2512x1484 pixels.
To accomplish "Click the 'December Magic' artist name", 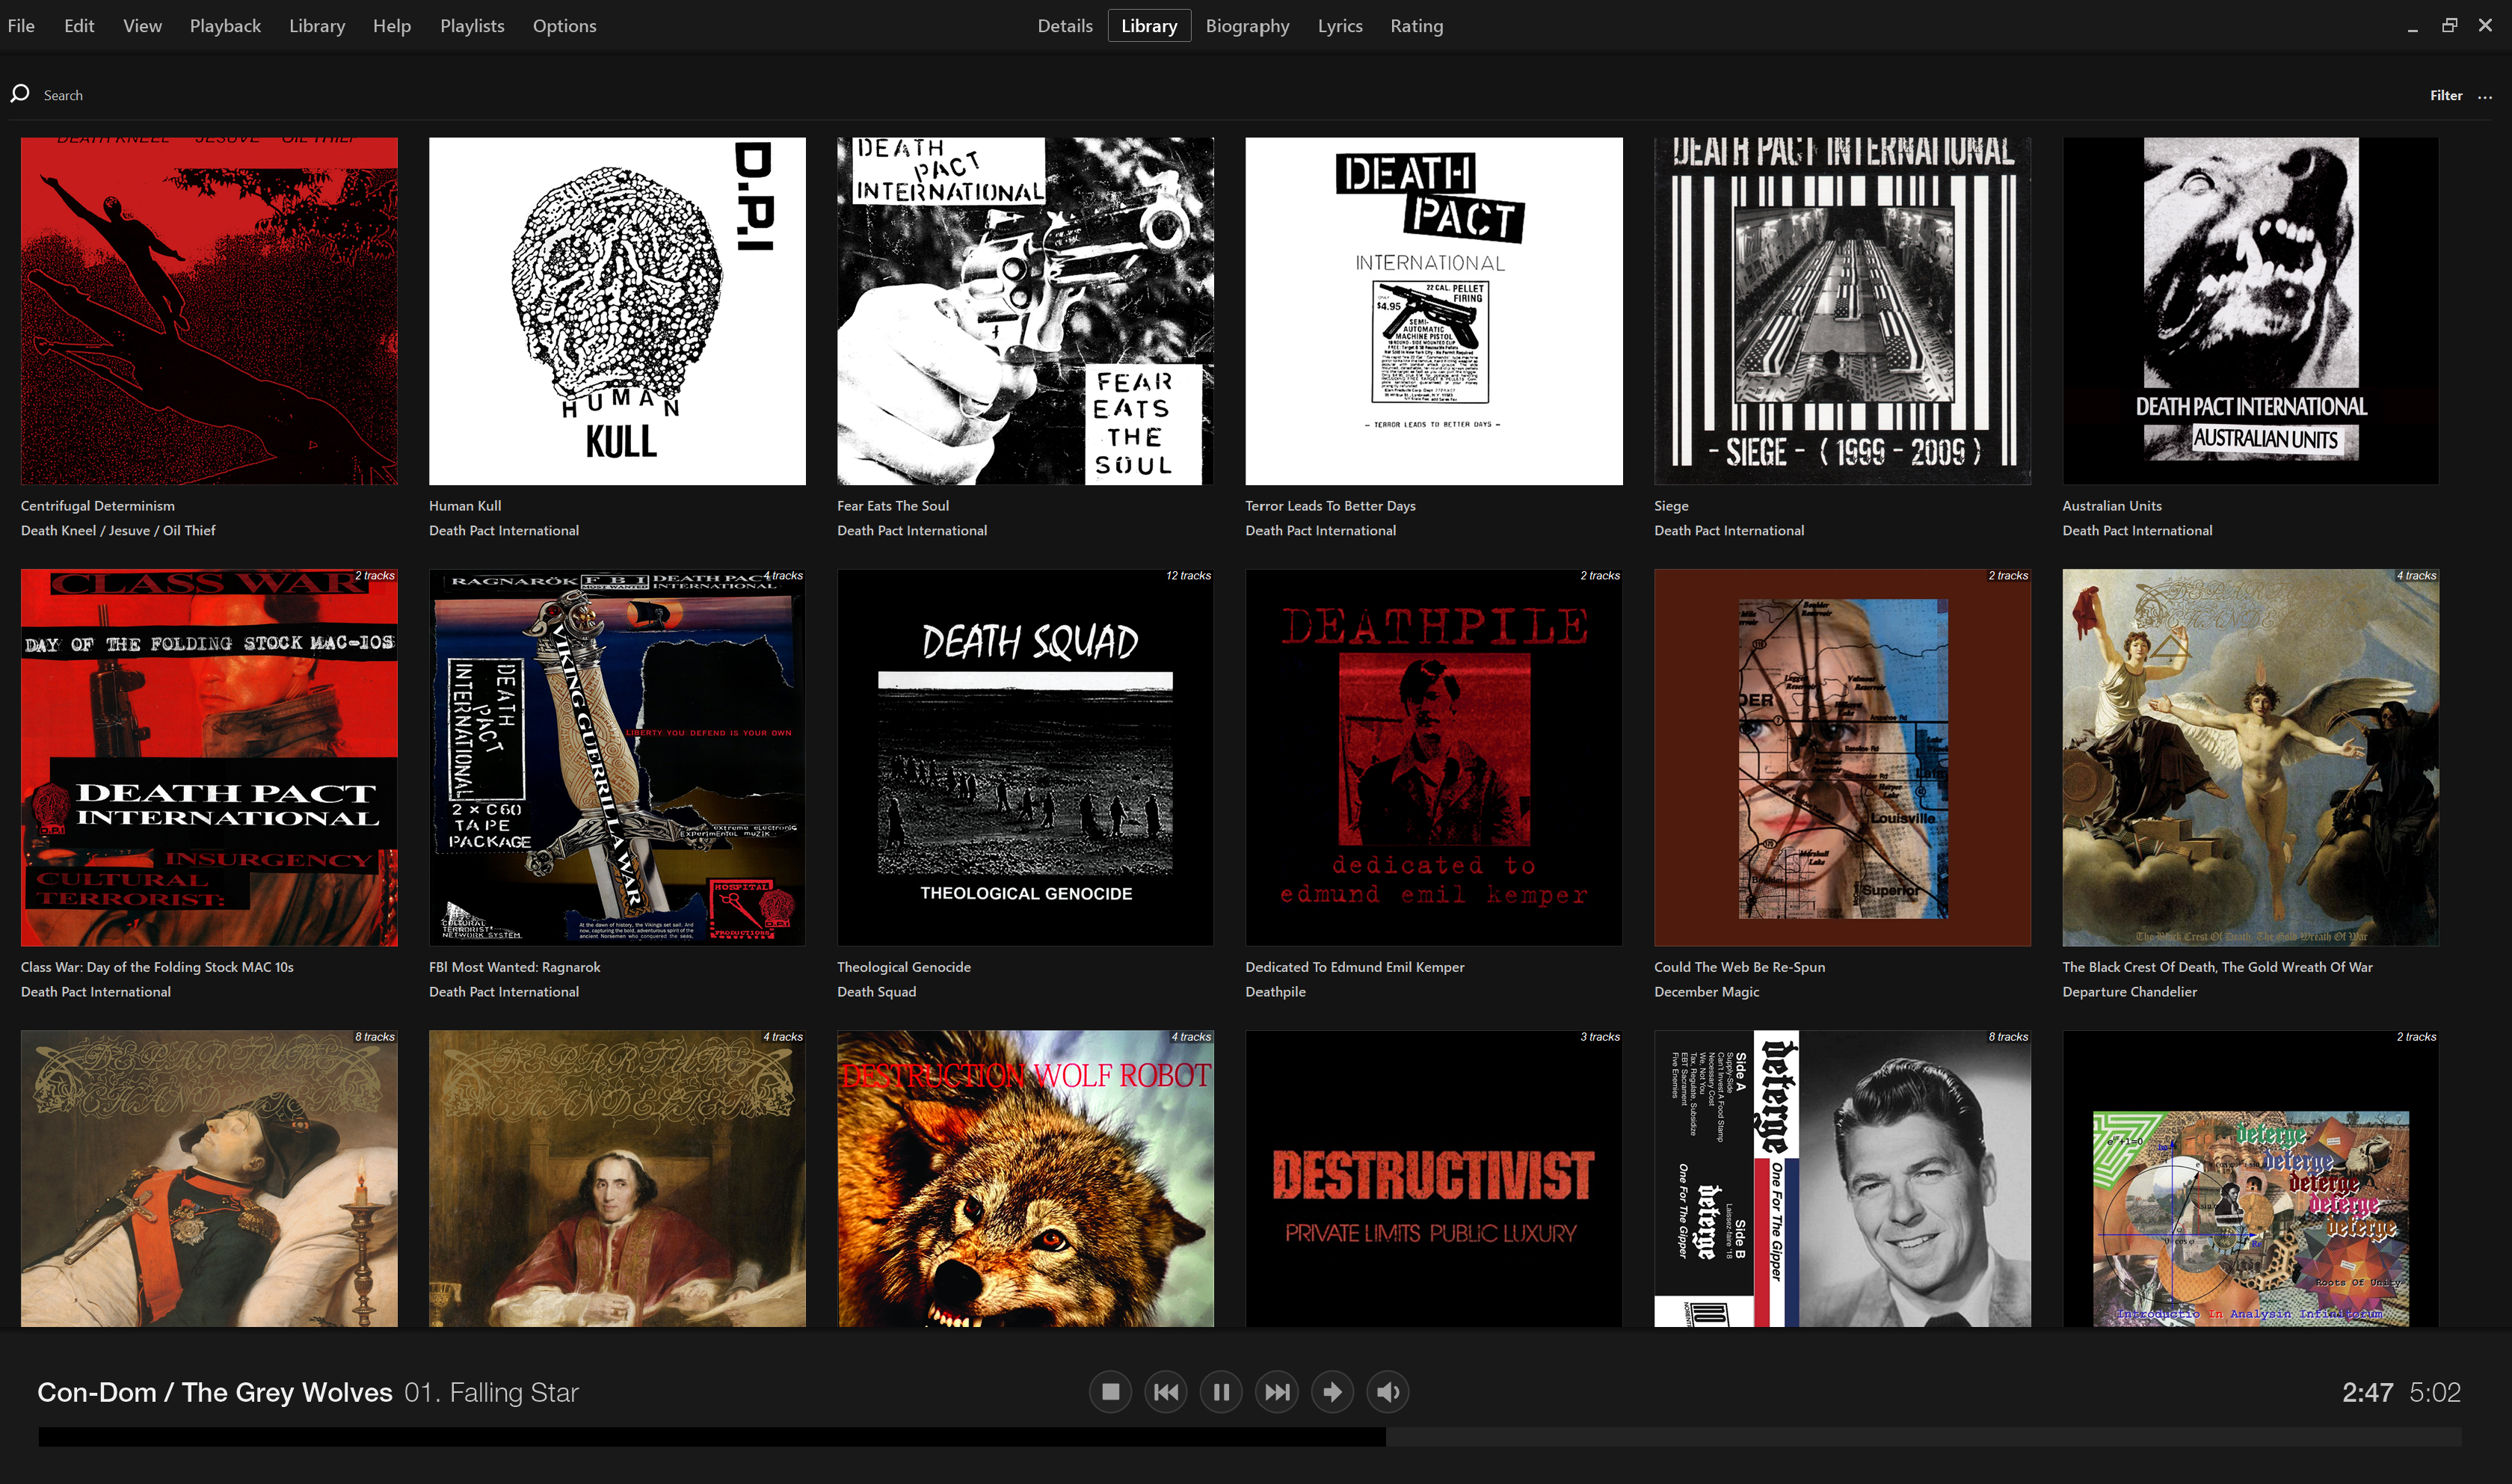I will coord(1706,992).
